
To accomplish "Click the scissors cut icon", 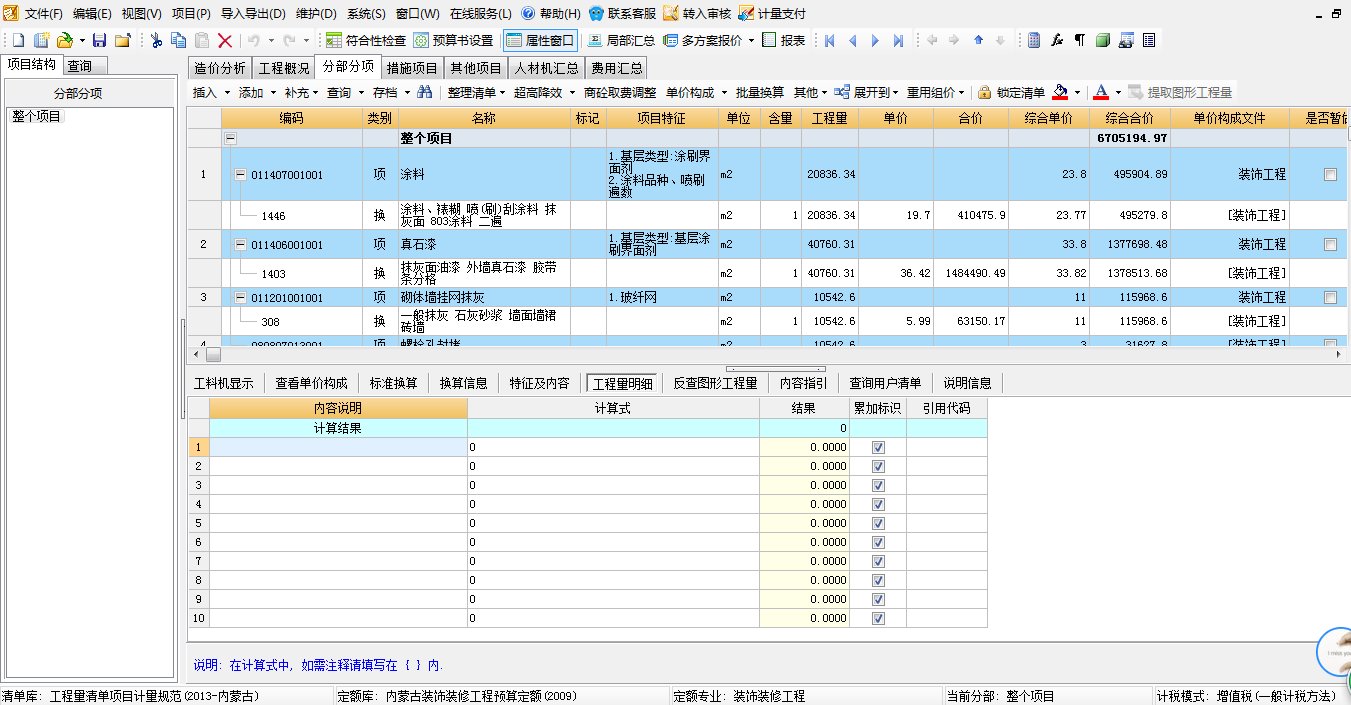I will (x=156, y=40).
